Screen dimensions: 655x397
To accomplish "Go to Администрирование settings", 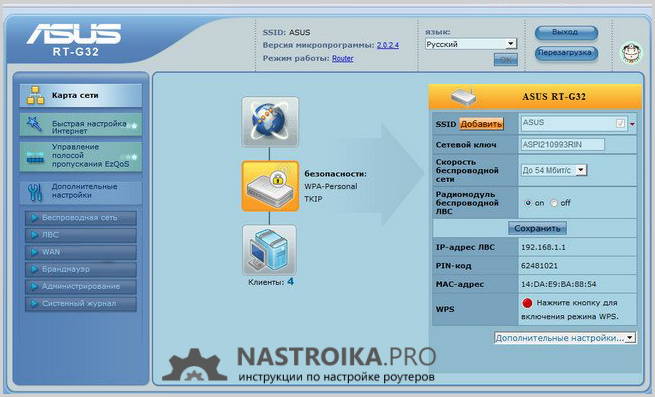I will (x=81, y=286).
